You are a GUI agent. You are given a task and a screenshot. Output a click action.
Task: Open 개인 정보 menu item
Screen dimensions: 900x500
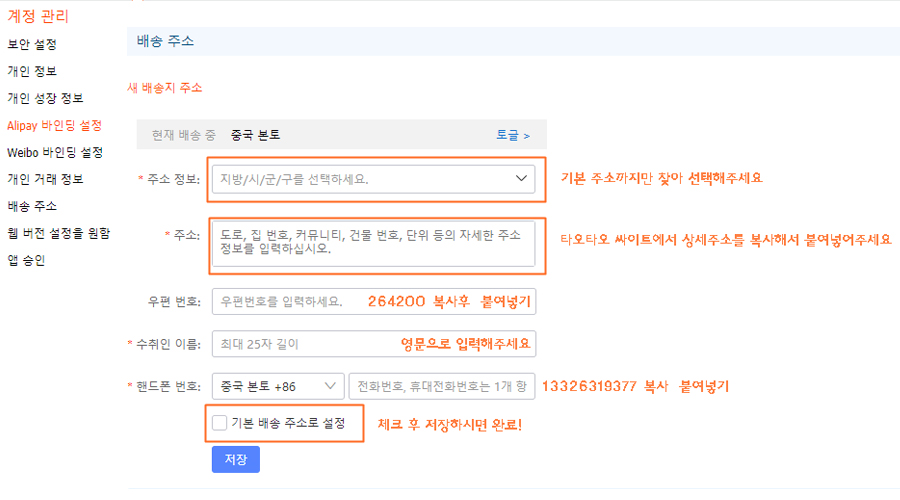point(32,71)
